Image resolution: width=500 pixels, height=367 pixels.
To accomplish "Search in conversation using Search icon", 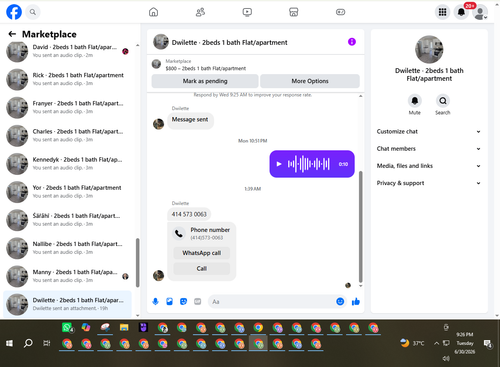I will (x=443, y=101).
